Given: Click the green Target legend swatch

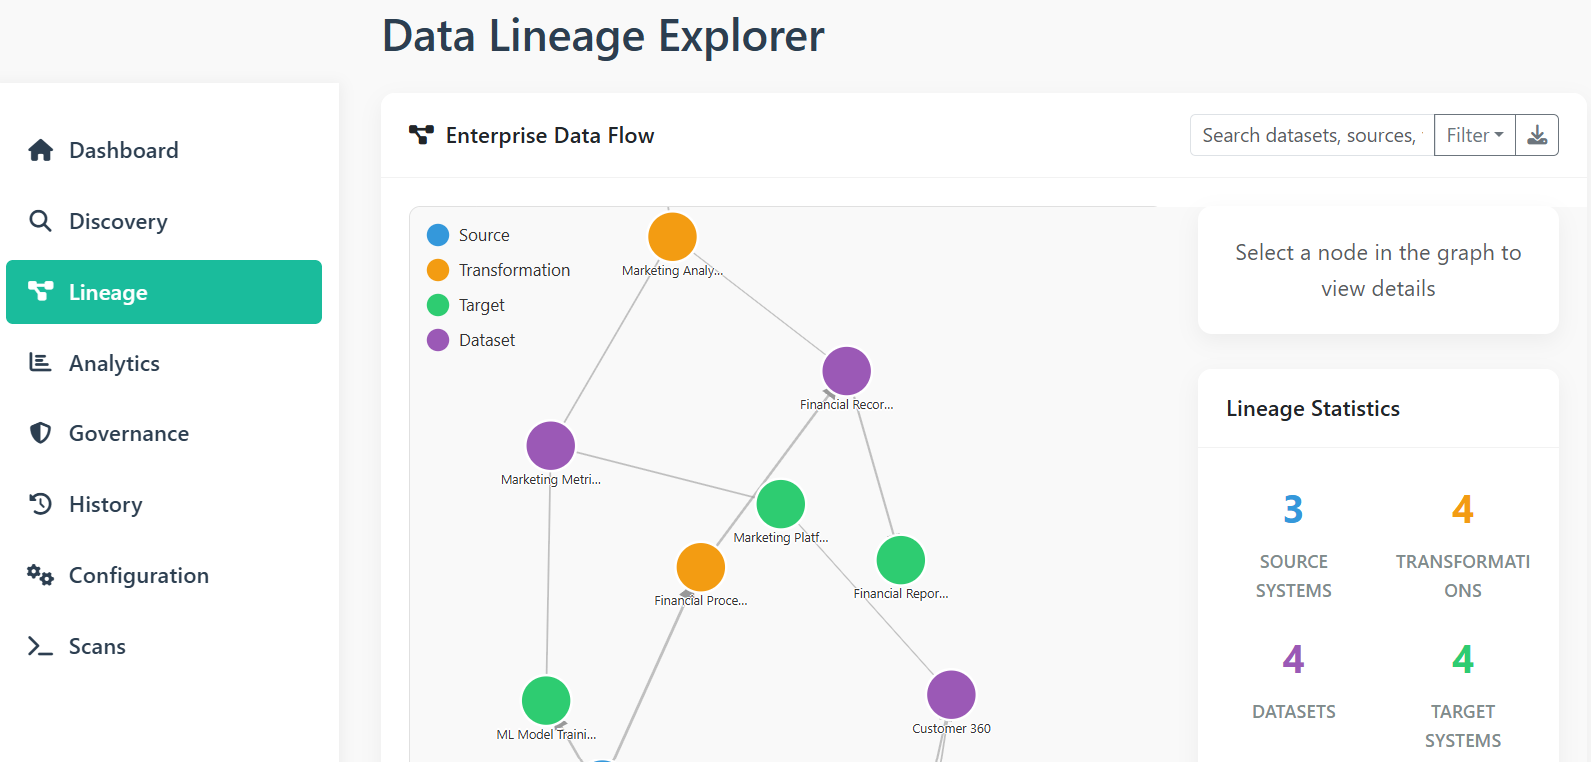Looking at the screenshot, I should (438, 305).
